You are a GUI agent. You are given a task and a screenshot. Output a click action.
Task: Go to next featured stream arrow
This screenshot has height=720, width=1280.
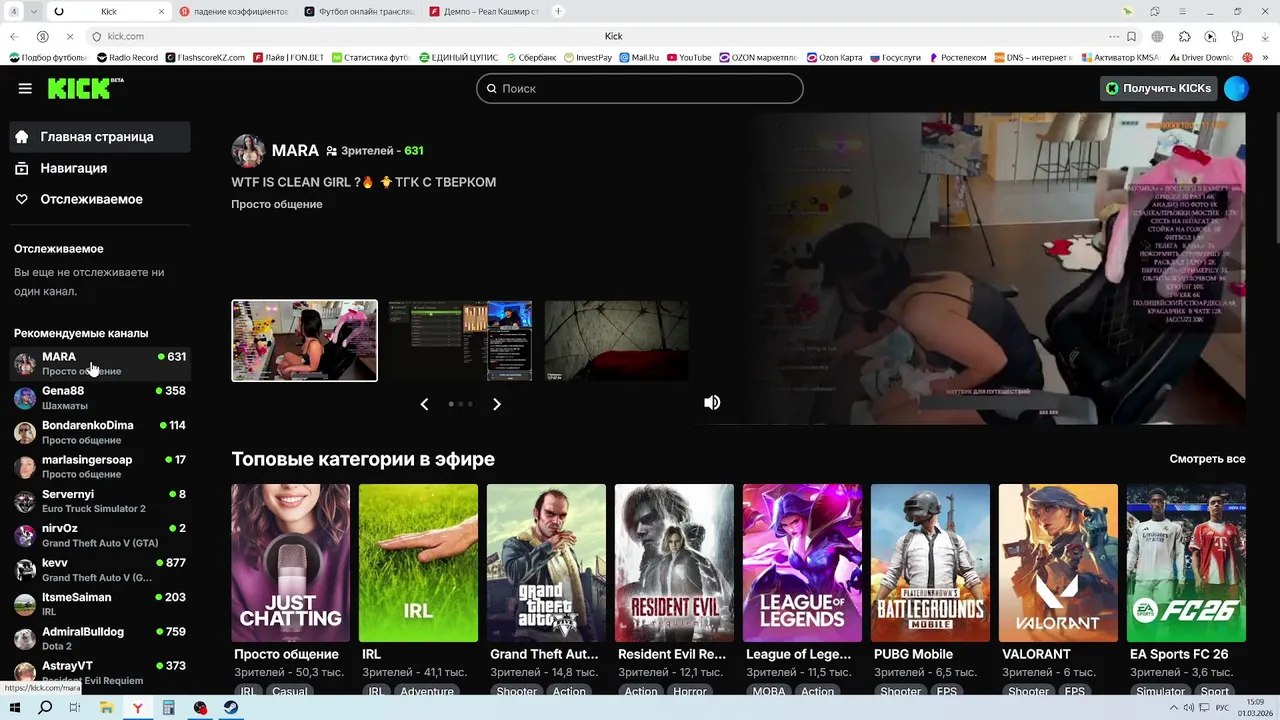click(x=497, y=404)
